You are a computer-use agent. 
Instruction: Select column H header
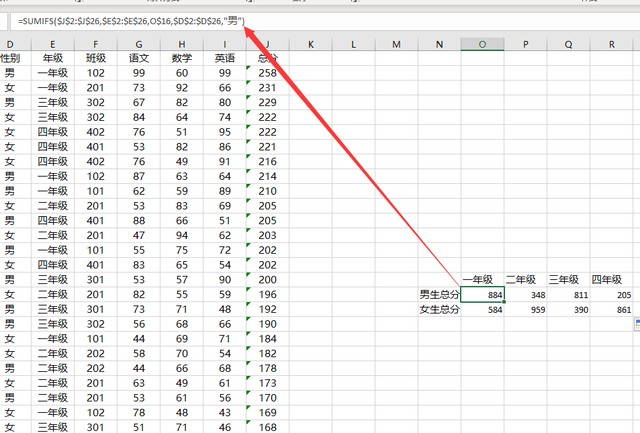pos(182,44)
